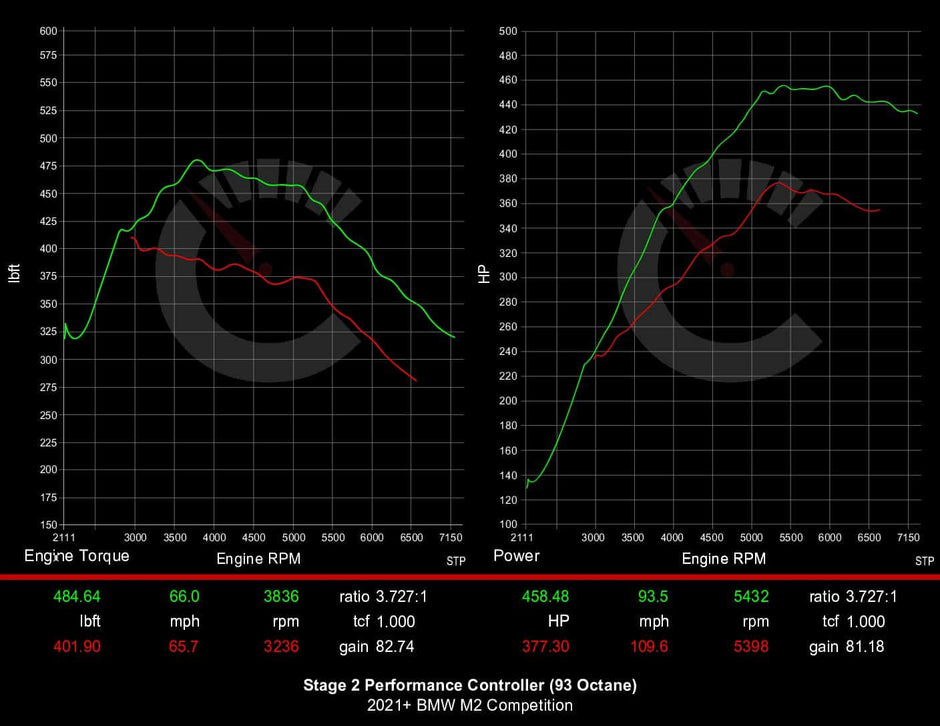Image resolution: width=940 pixels, height=726 pixels.
Task: Click the green rpm value 3836
Action: click(x=281, y=597)
